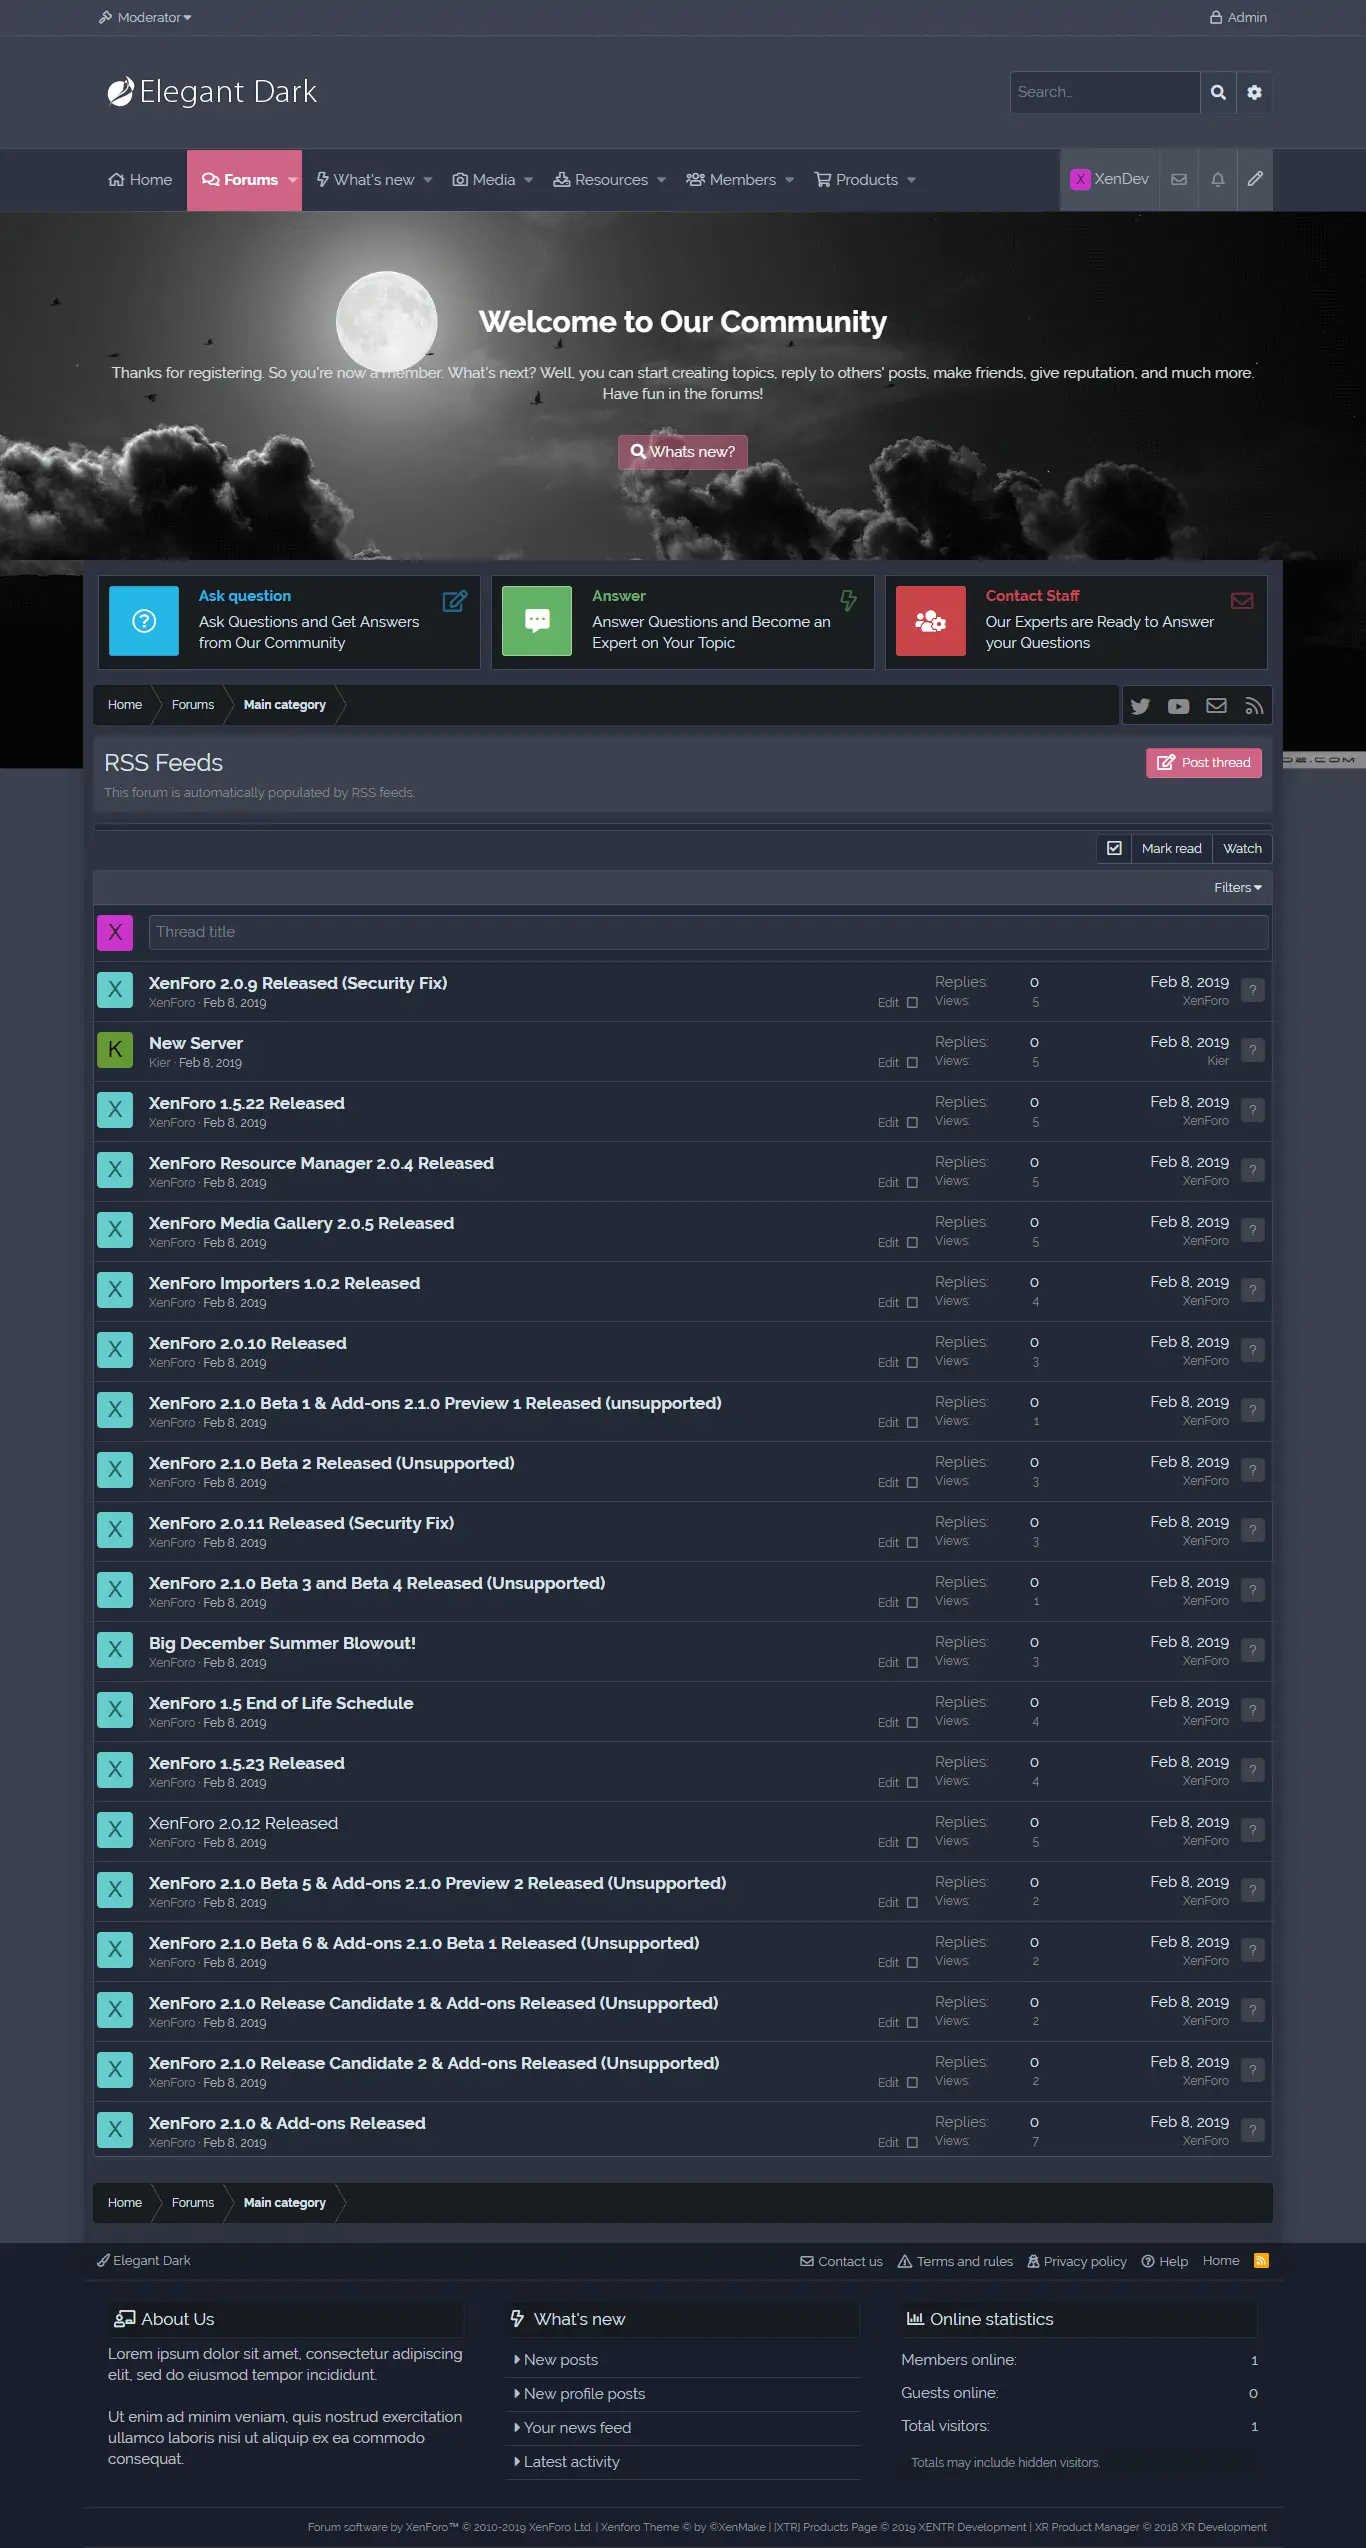Check the XenForo 1.5.22 Released thread checkbox
The image size is (1366, 2548).
912,1123
